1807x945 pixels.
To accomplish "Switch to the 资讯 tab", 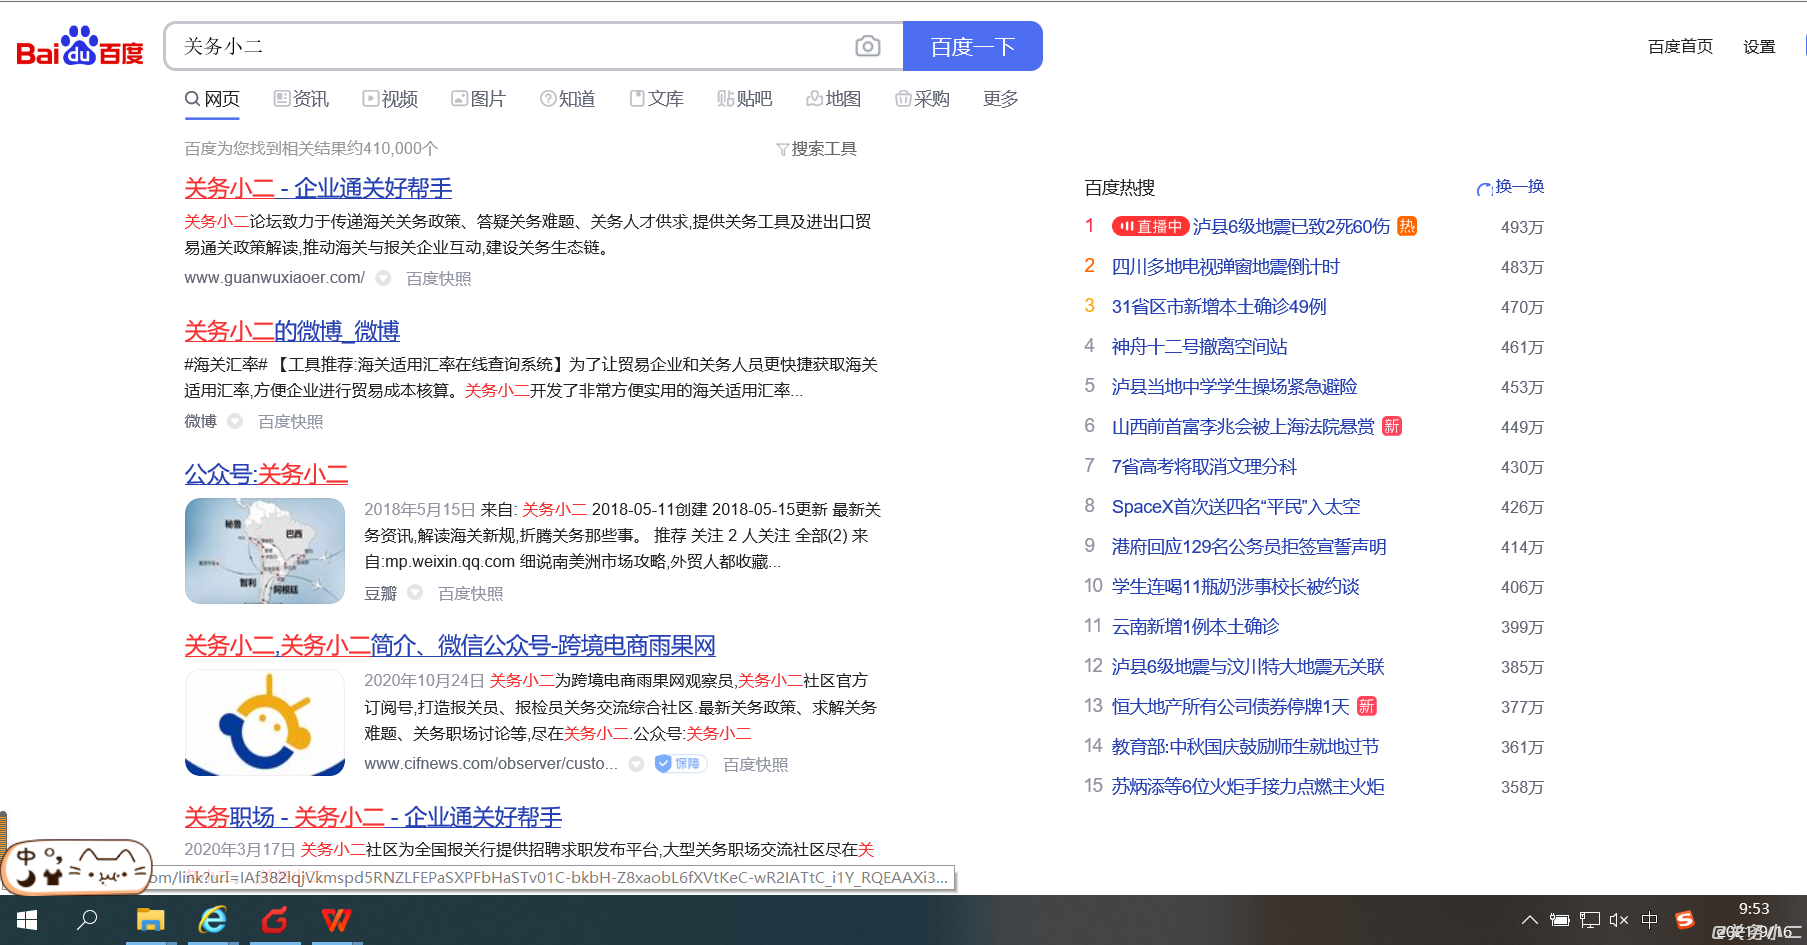I will pyautogui.click(x=301, y=99).
